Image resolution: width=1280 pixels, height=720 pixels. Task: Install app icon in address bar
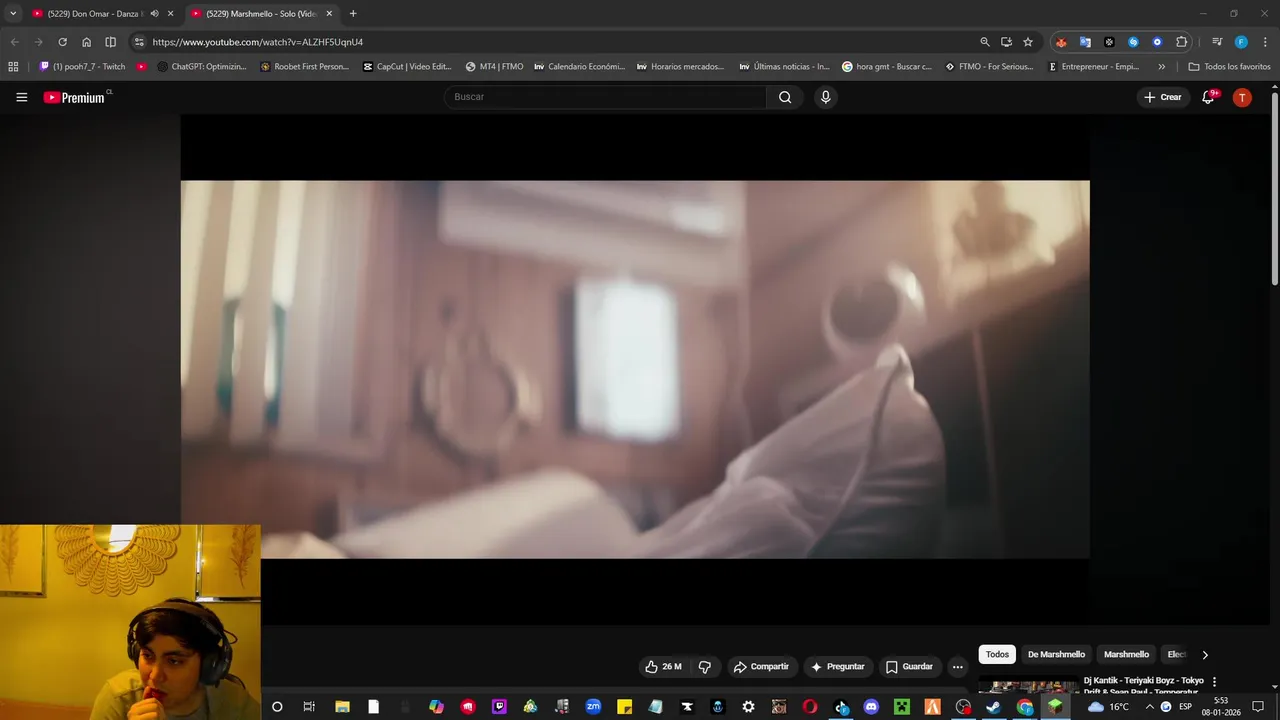coord(1006,42)
